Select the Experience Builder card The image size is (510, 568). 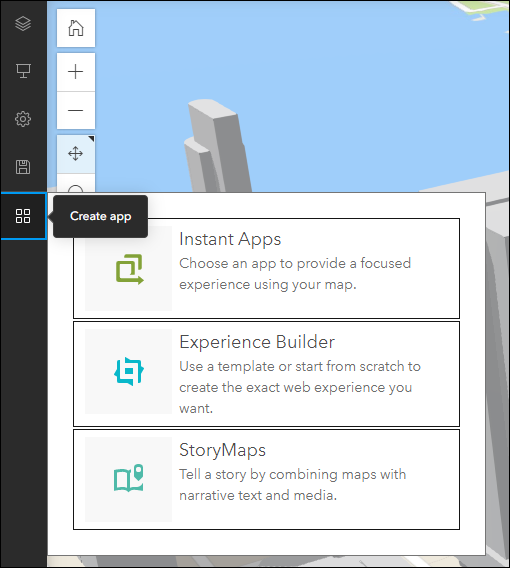pyautogui.click(x=266, y=374)
